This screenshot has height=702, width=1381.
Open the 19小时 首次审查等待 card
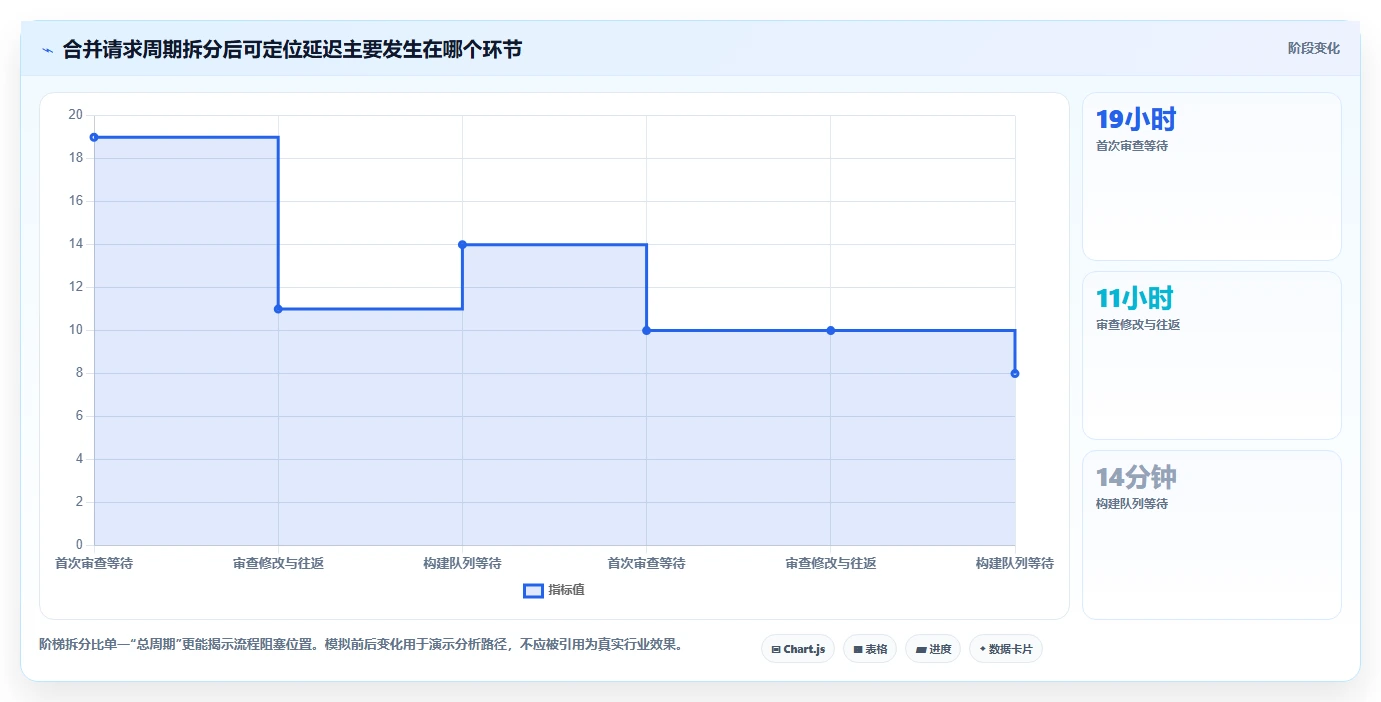[x=1211, y=177]
